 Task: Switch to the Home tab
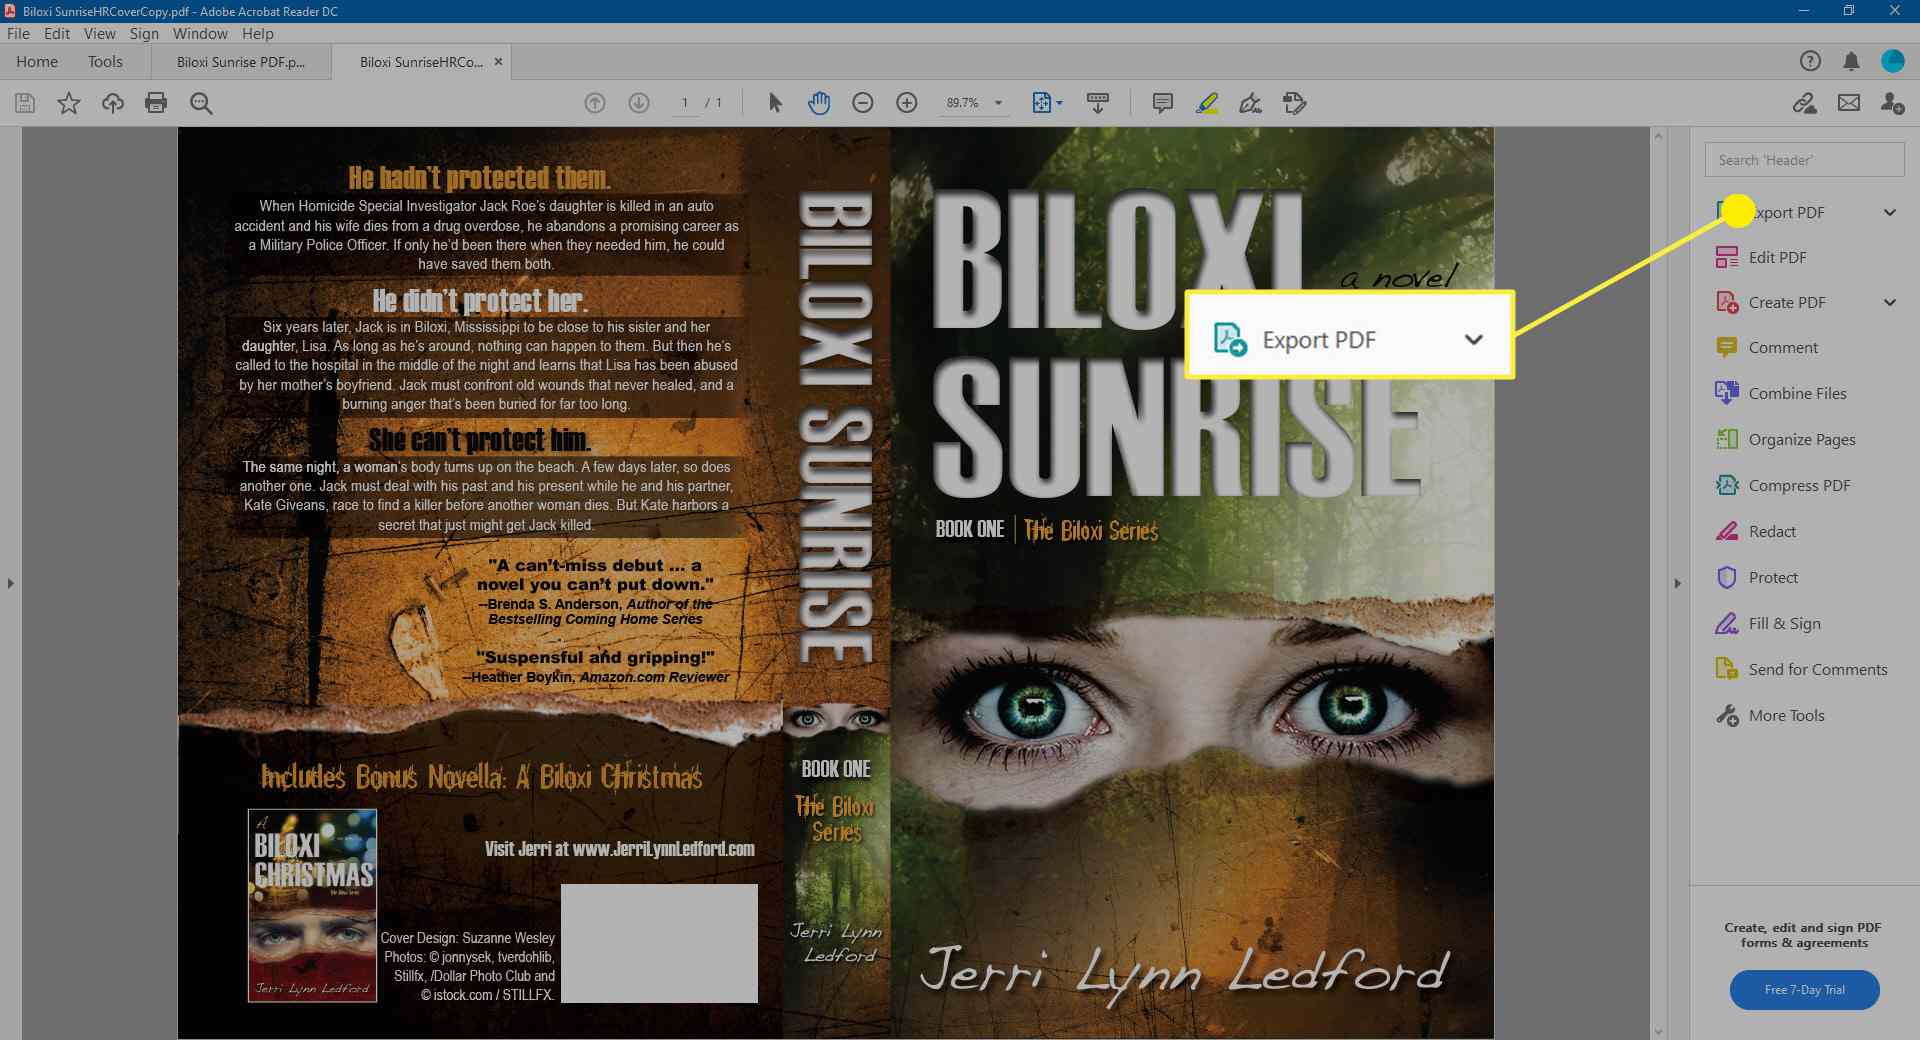coord(37,61)
